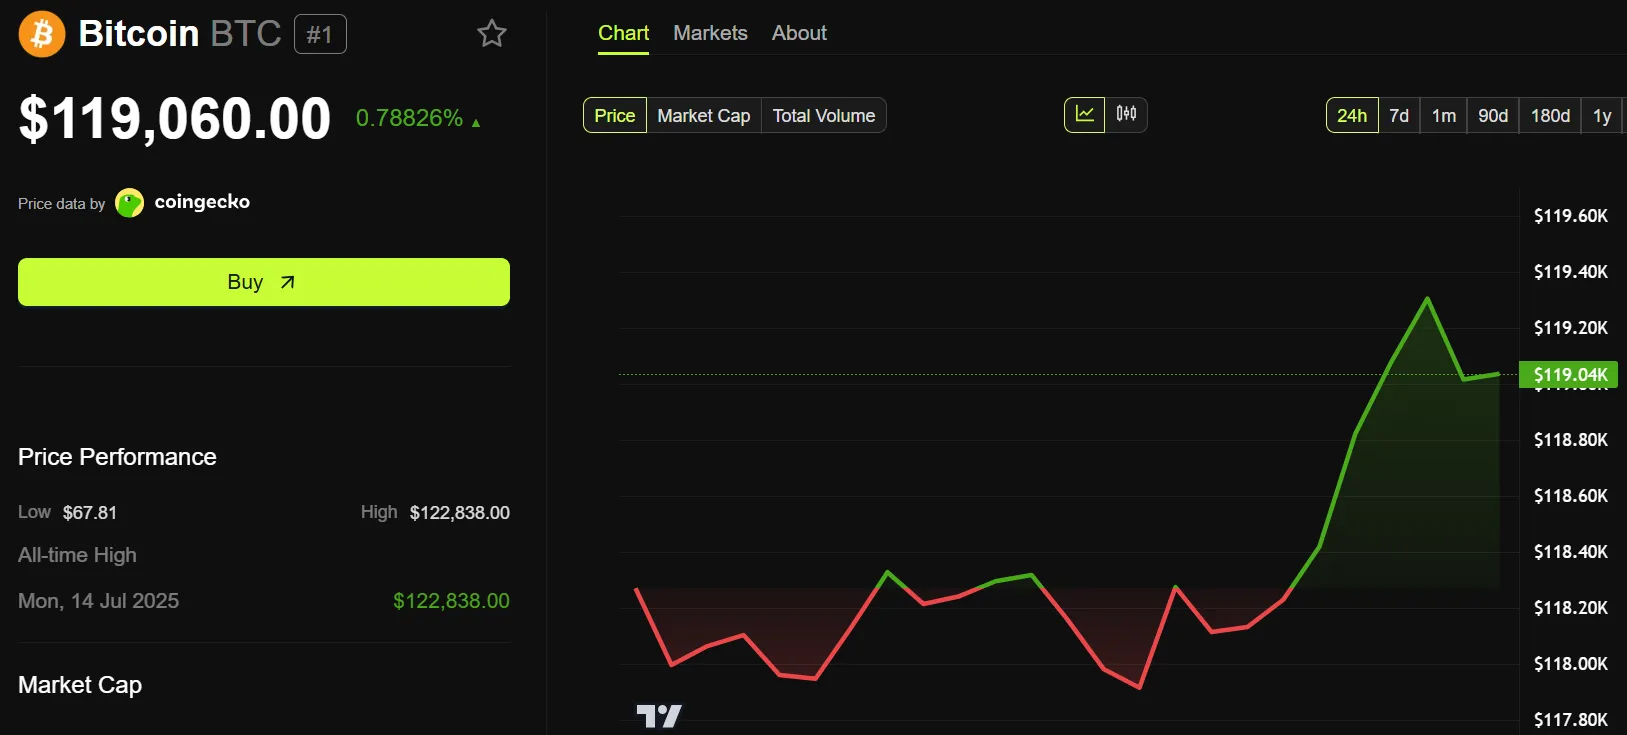Click the Bitcoin logo icon

42,34
